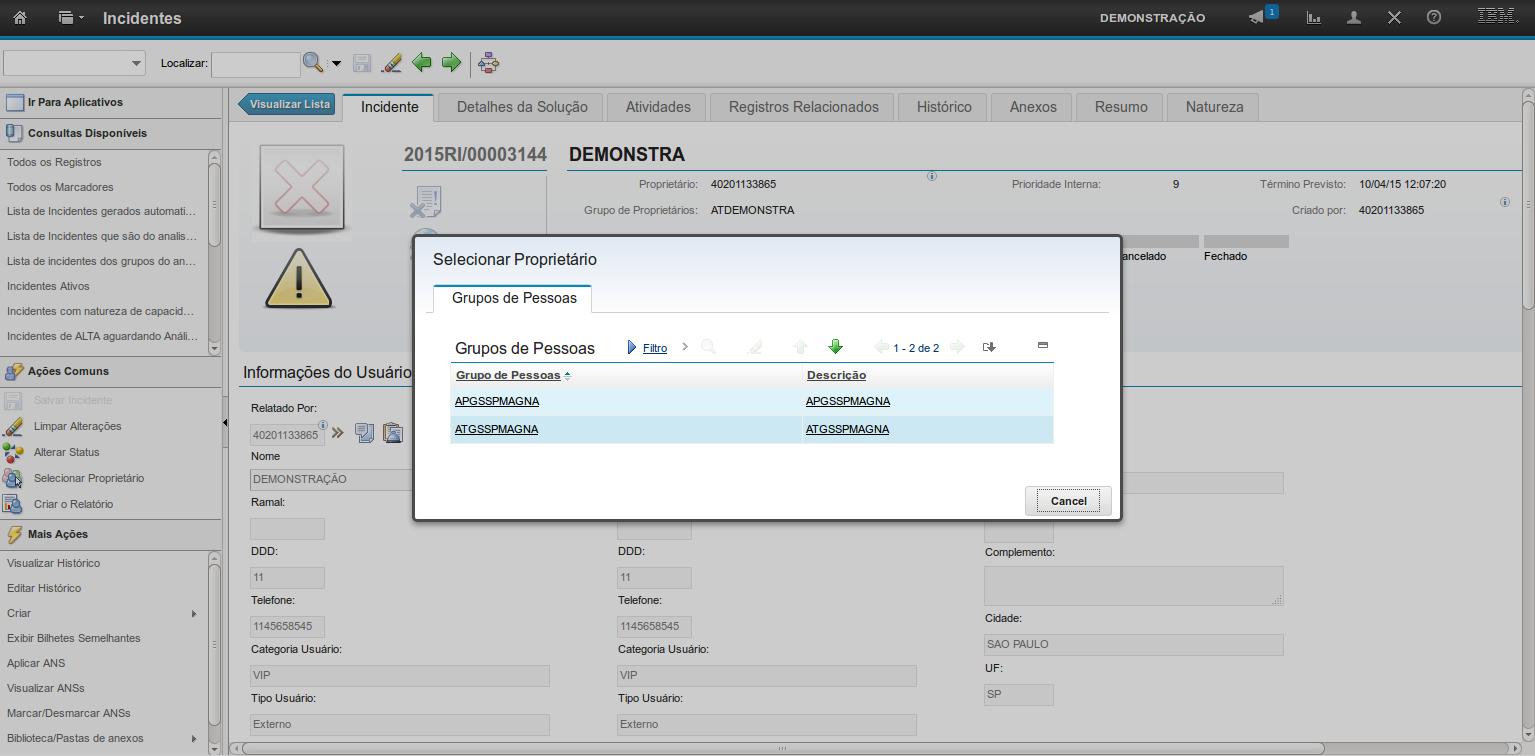
Task: Click the help question mark icon
Action: pos(1434,18)
